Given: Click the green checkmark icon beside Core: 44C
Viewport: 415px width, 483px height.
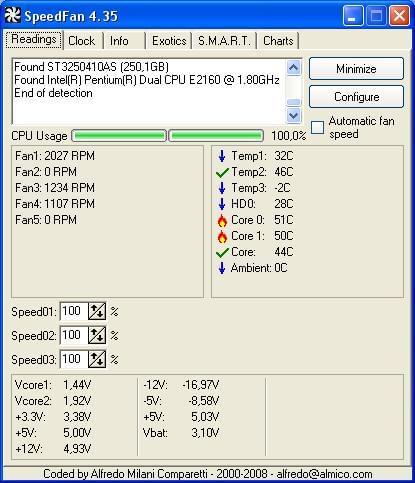Looking at the screenshot, I should pos(222,252).
